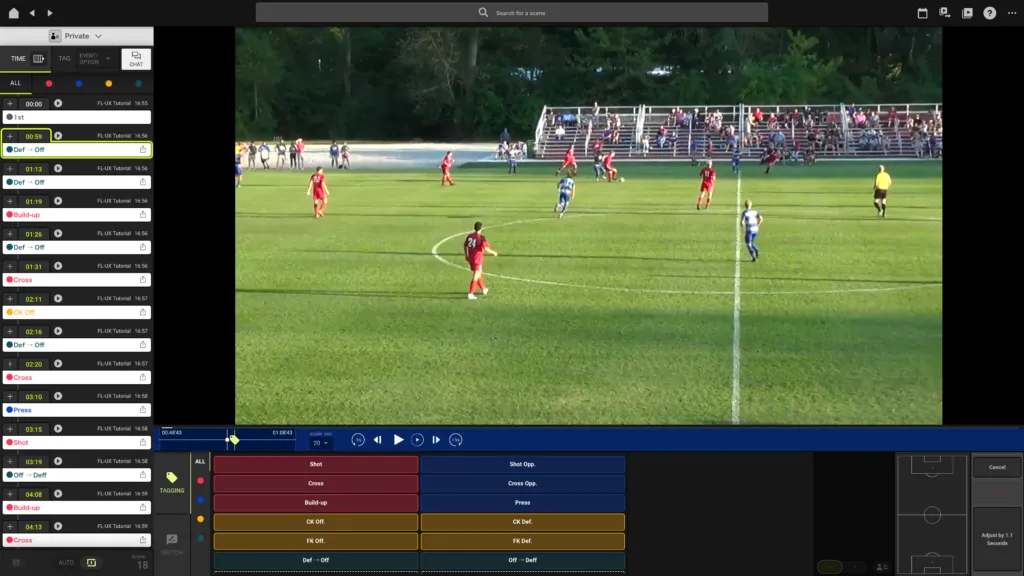This screenshot has width=1024, height=576.
Task: Play the scene tagged at 01:13
Action: (x=58, y=168)
